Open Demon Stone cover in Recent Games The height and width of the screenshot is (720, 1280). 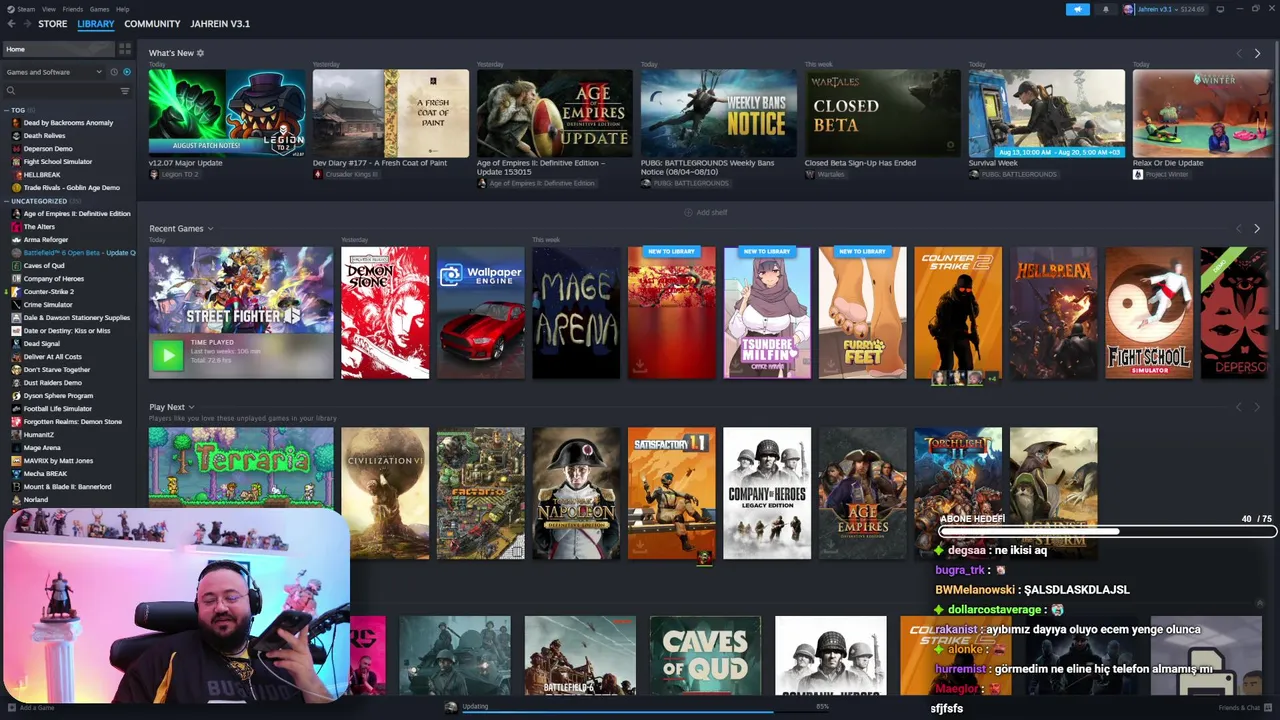coord(385,313)
